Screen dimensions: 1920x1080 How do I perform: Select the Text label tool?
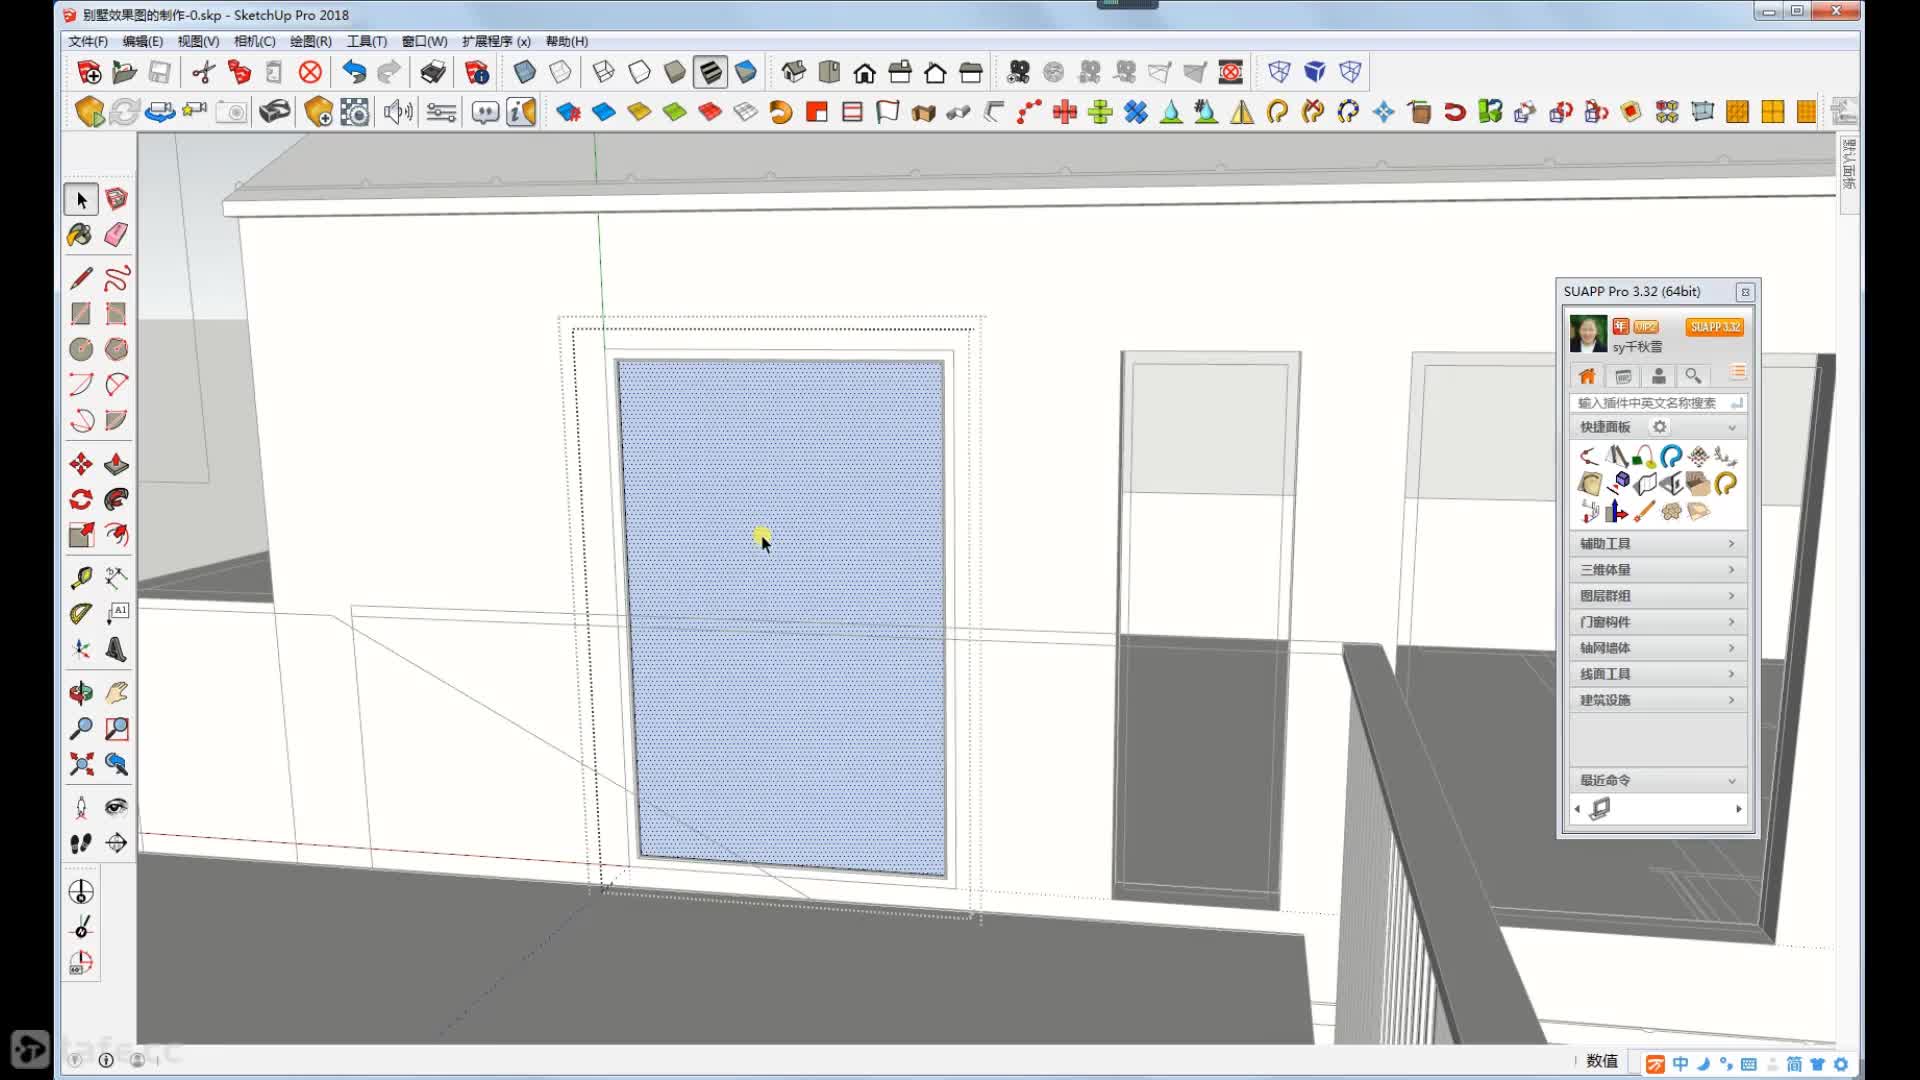tap(116, 613)
